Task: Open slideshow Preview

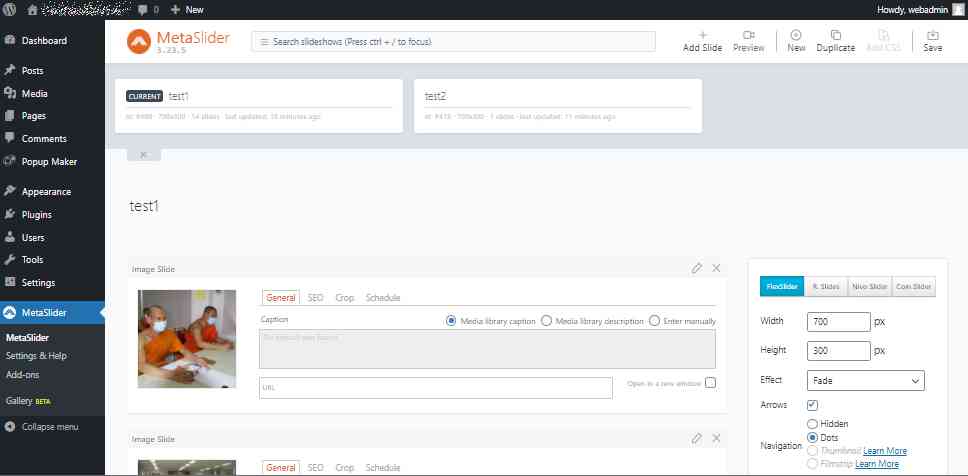Action: [x=748, y=35]
